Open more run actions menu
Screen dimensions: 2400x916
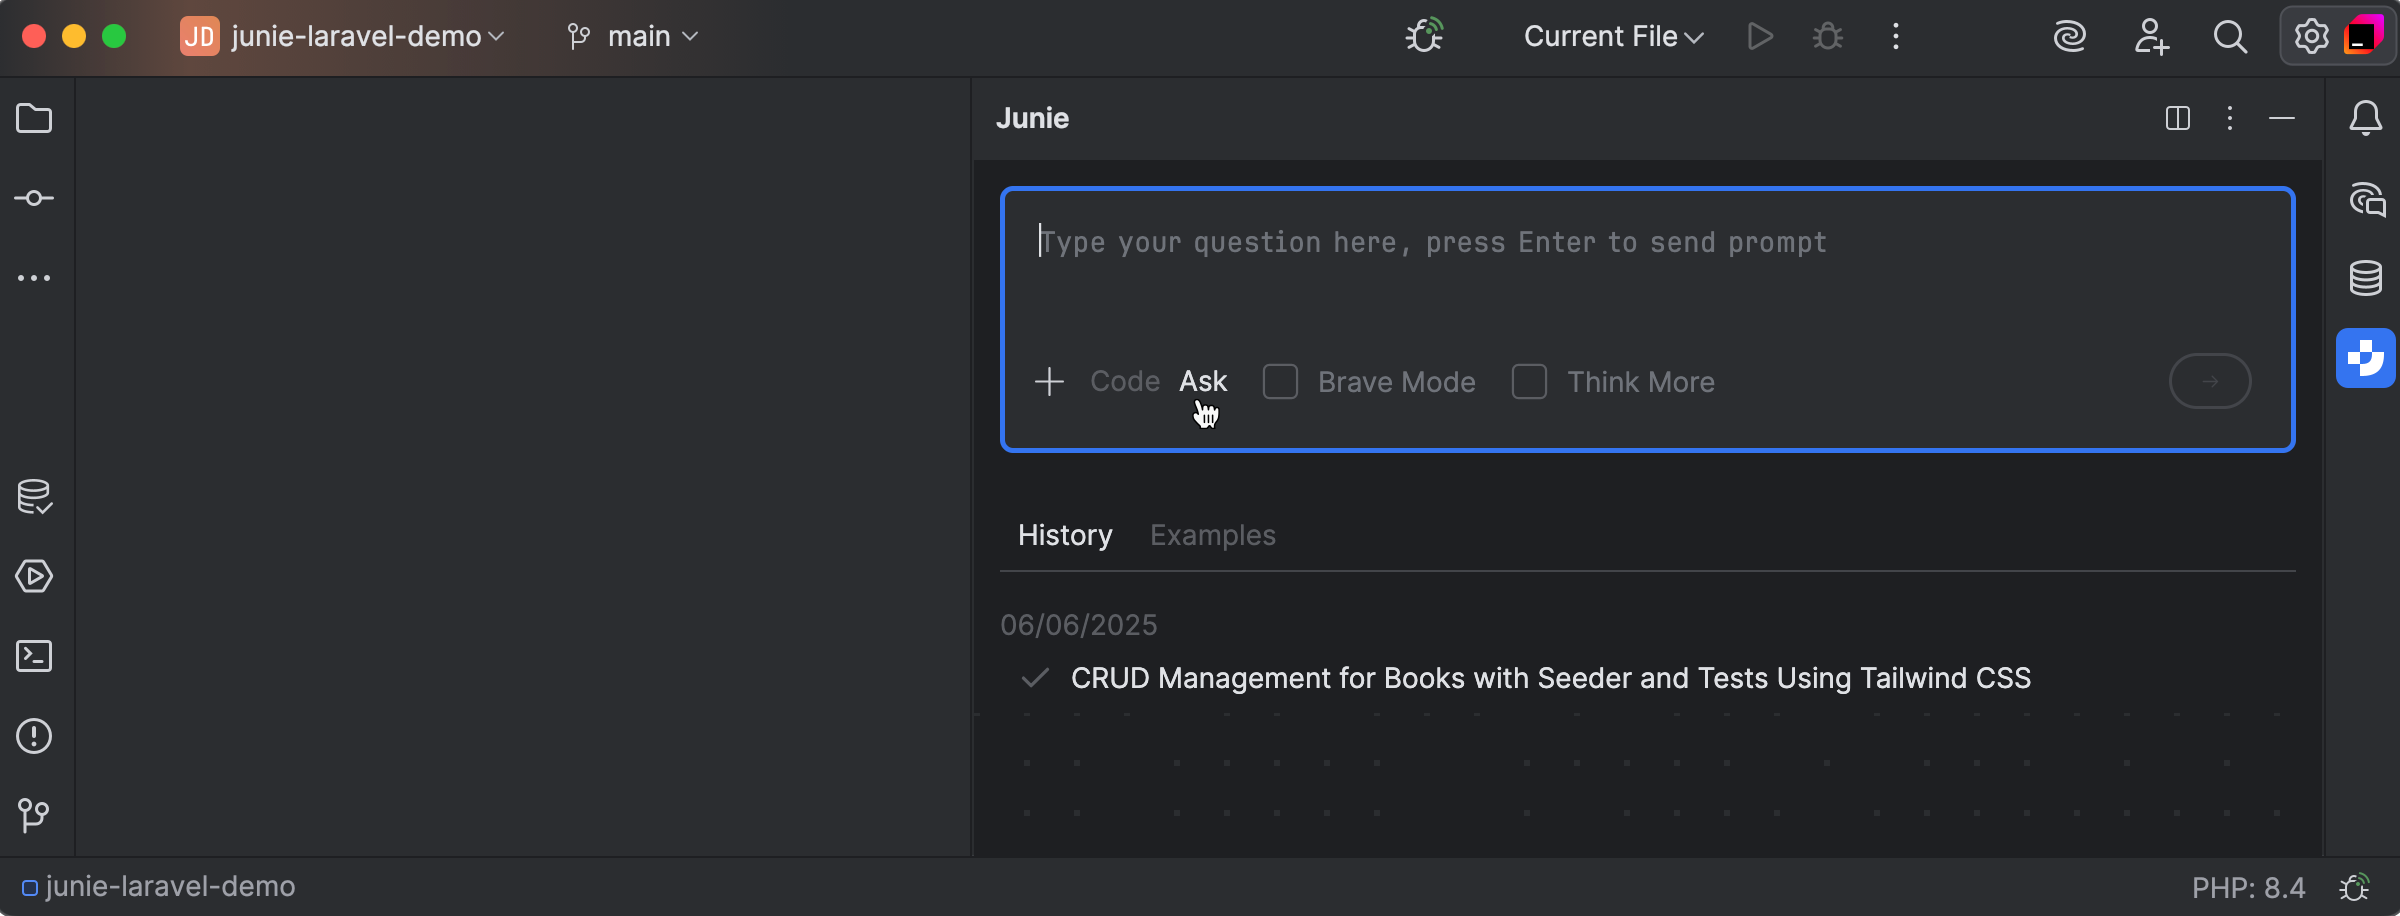pyautogui.click(x=1895, y=37)
